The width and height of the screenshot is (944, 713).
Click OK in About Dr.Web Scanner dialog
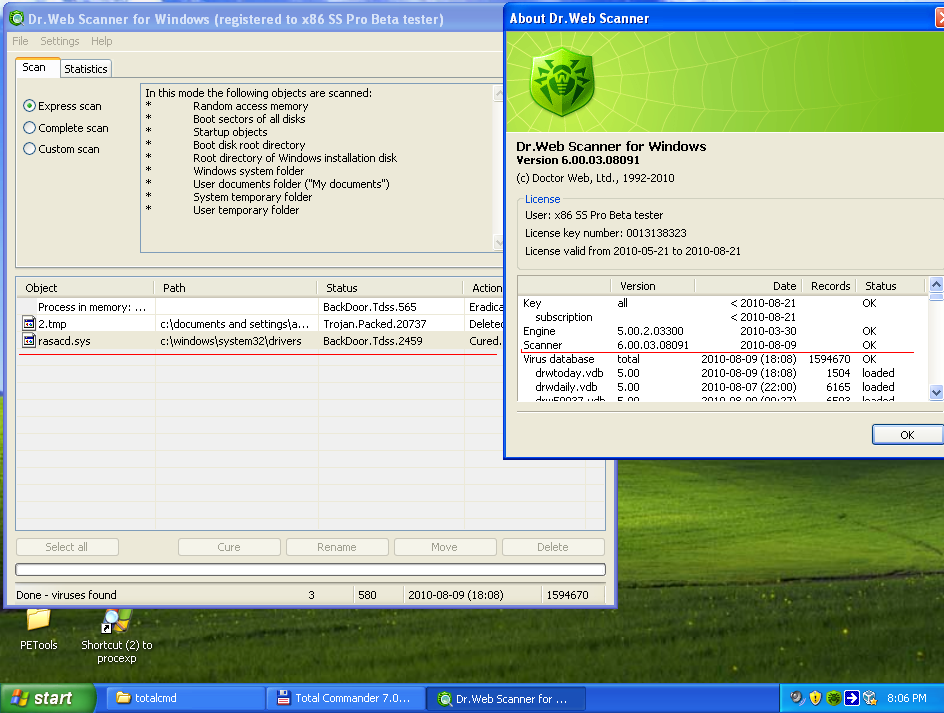907,435
